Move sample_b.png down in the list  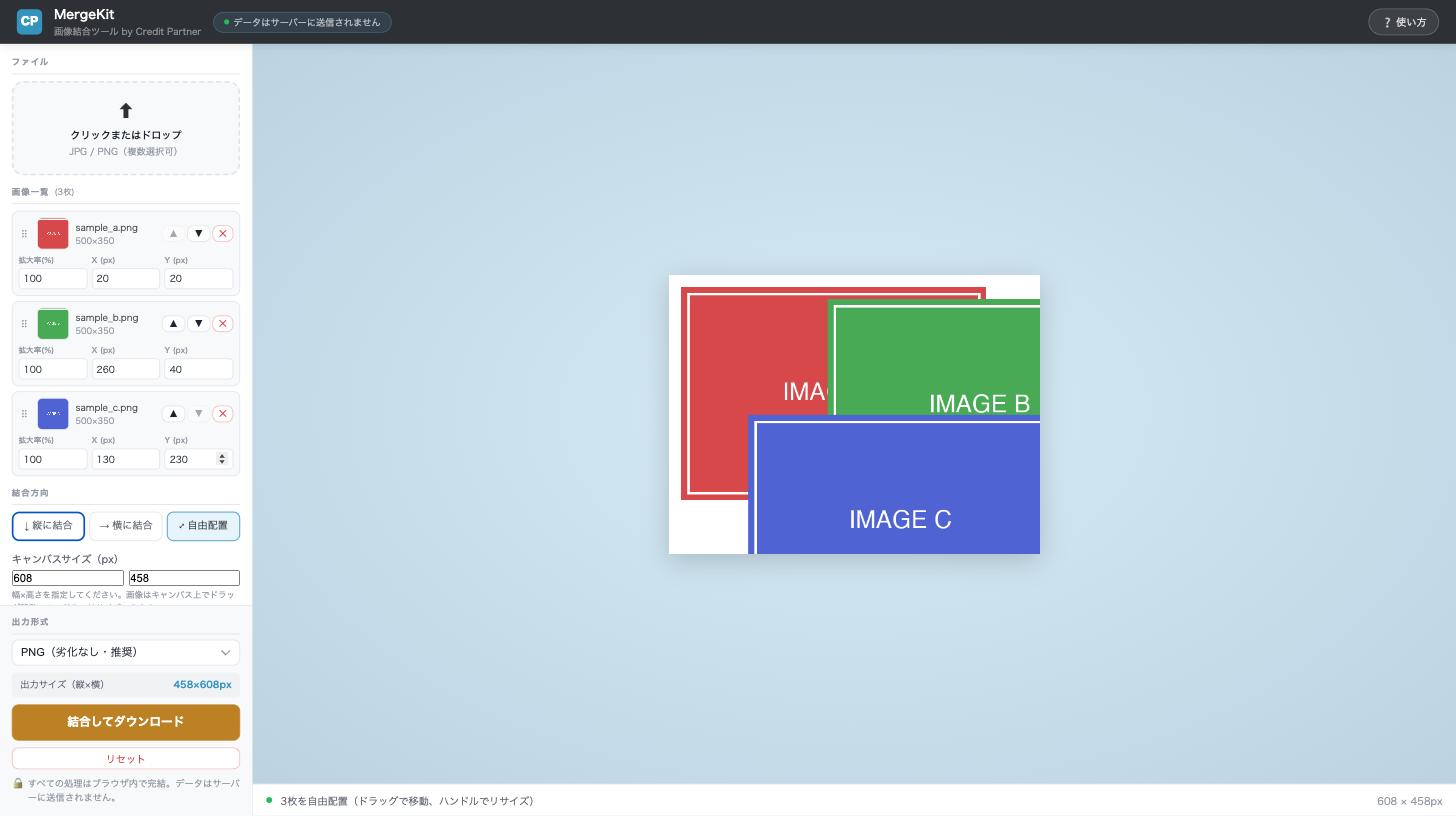point(198,324)
